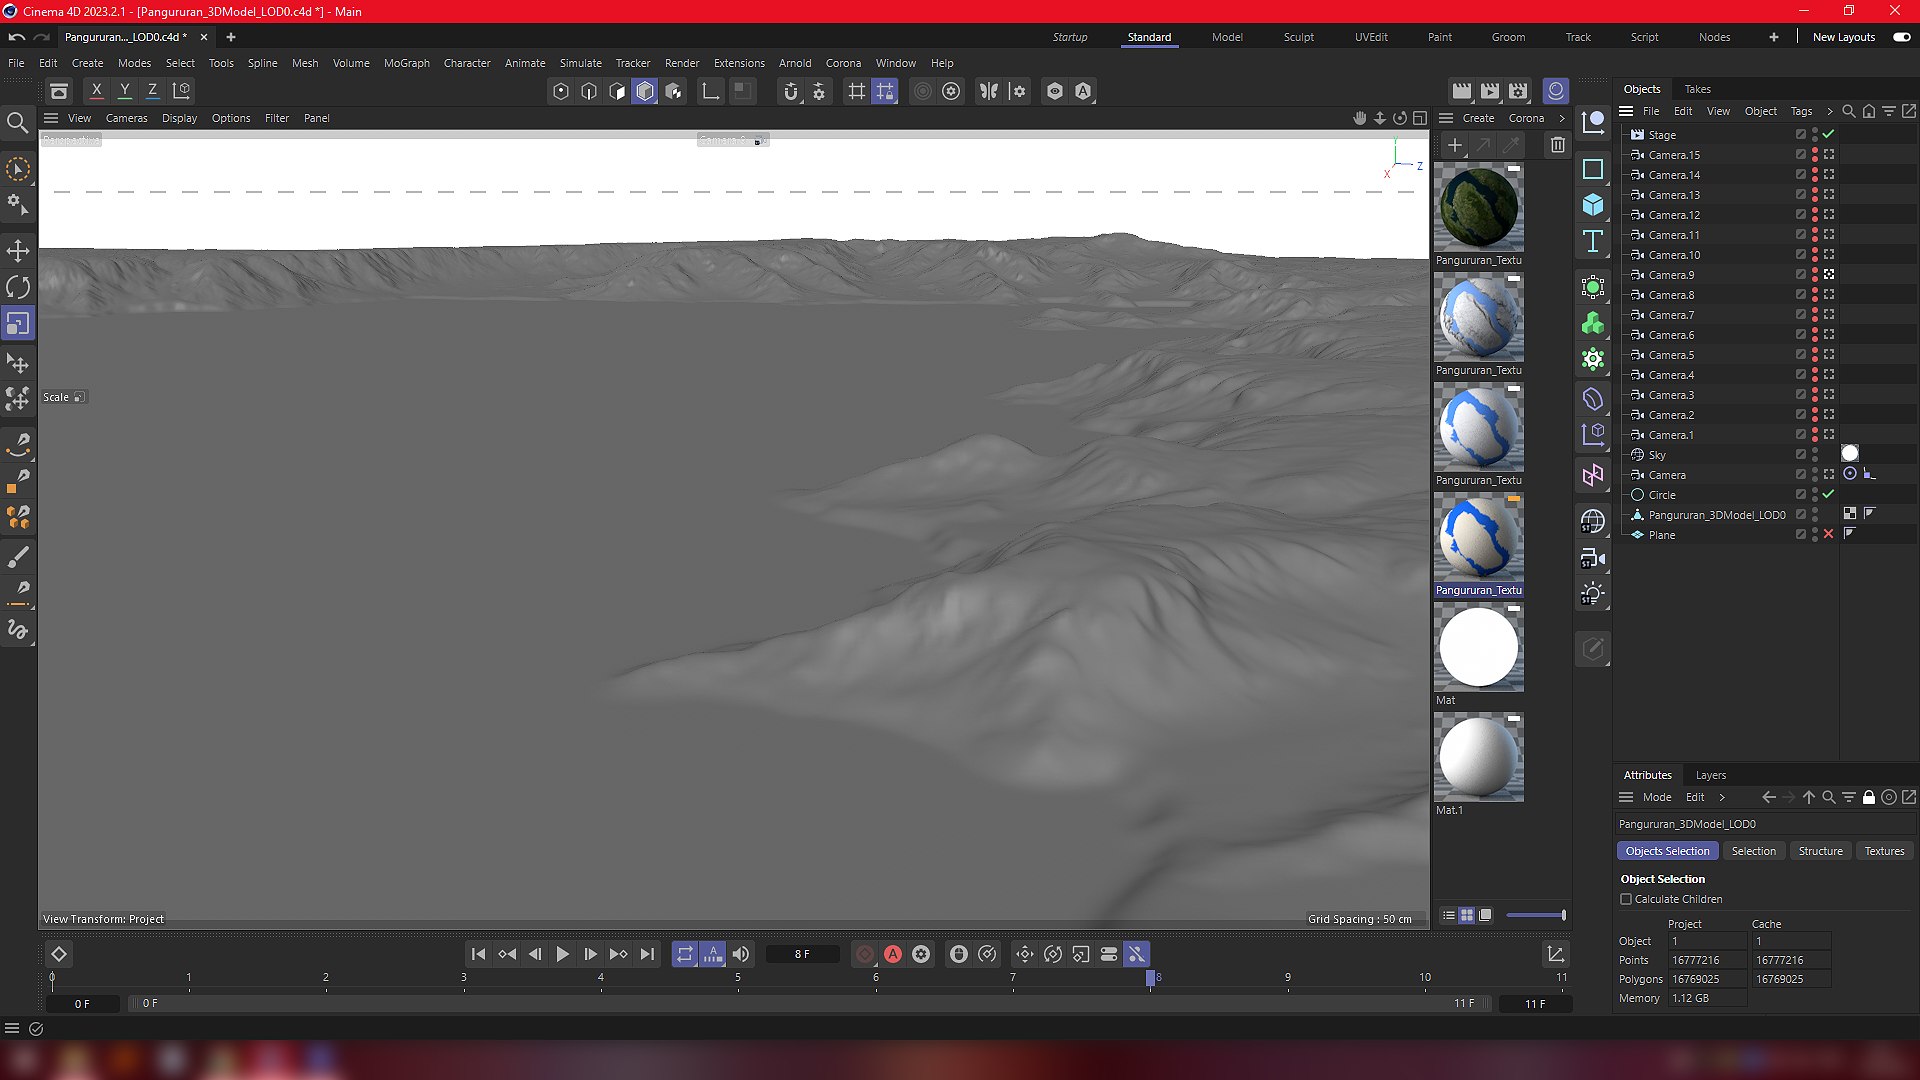Click the coordinate system icon beside Z
Screen dimensions: 1920x1080
(x=182, y=91)
